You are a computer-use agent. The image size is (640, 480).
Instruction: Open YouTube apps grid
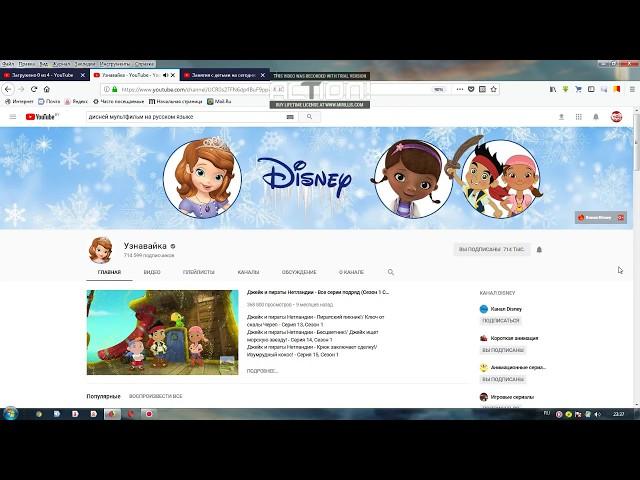578,117
